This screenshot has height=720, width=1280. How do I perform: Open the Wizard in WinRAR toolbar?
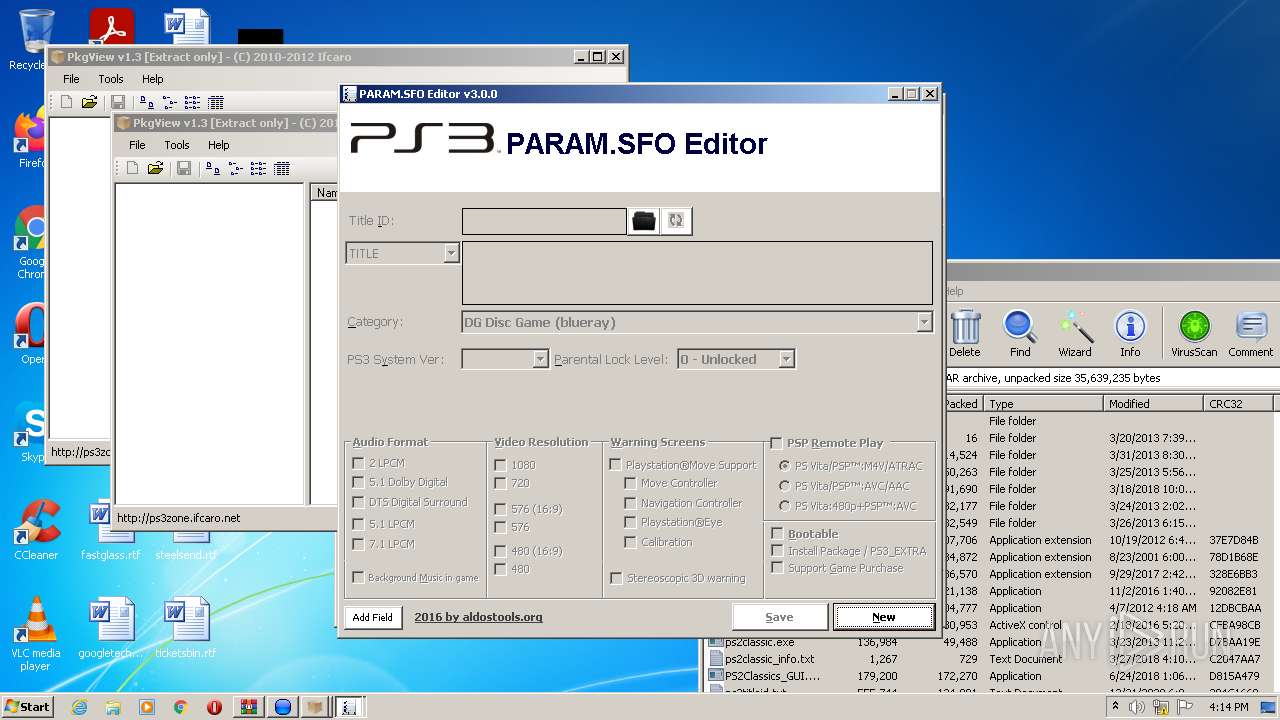pyautogui.click(x=1075, y=333)
